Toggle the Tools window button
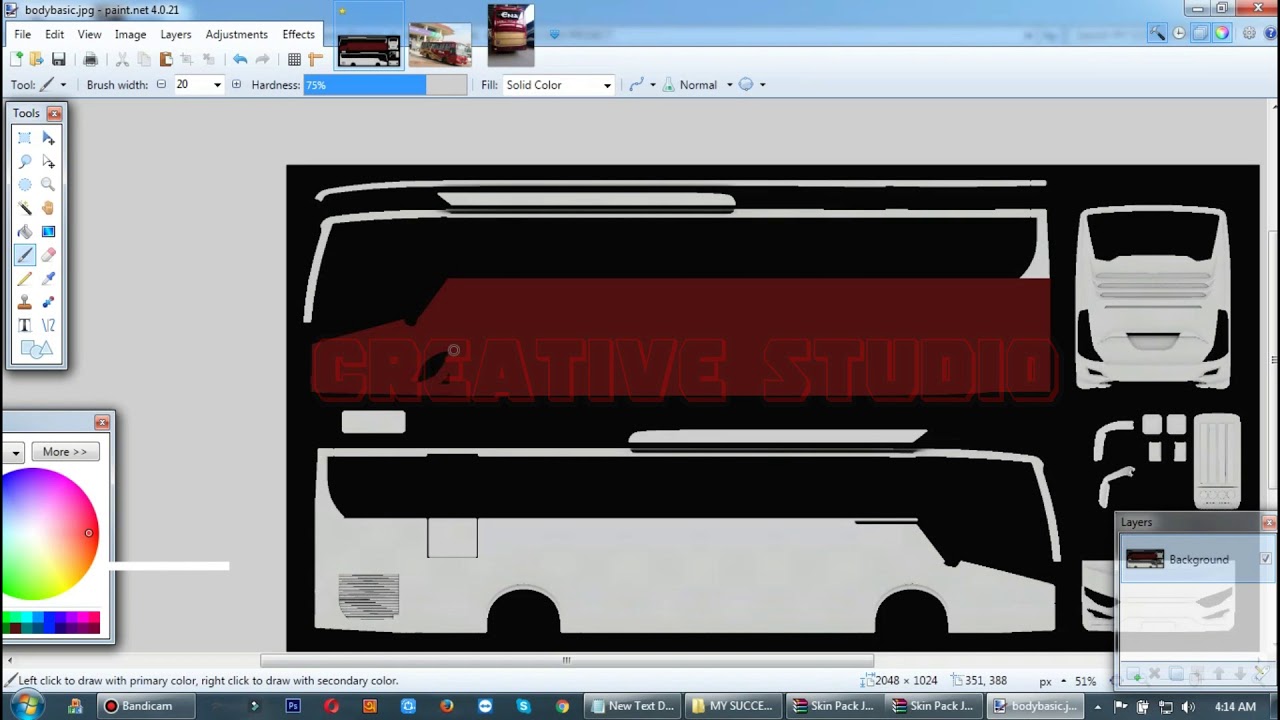1280x720 pixels. click(1157, 33)
